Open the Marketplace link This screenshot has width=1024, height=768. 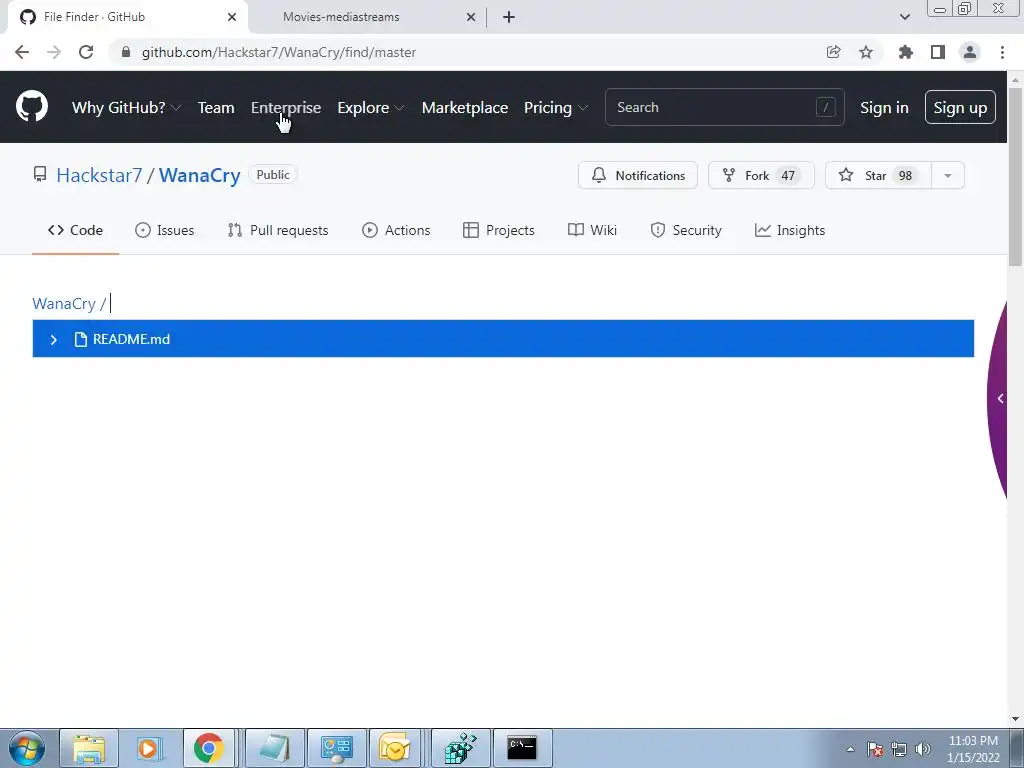465,108
